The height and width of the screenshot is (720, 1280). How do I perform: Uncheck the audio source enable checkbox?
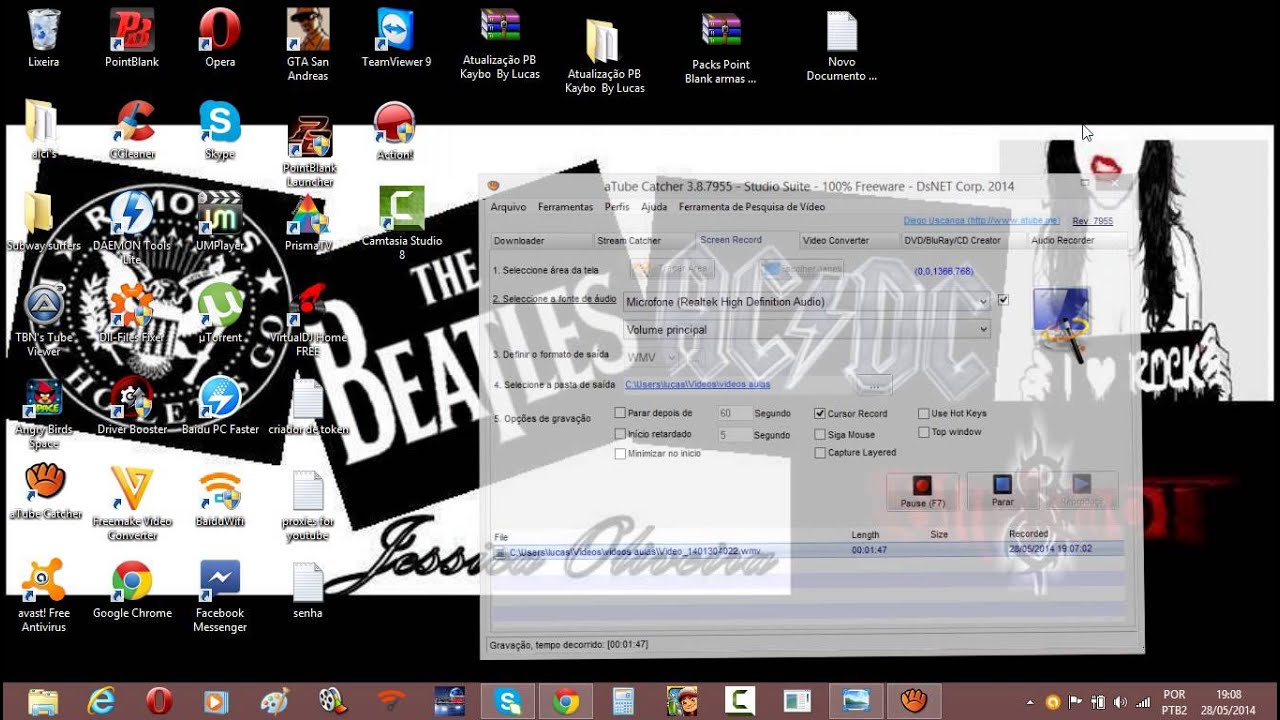click(1003, 299)
